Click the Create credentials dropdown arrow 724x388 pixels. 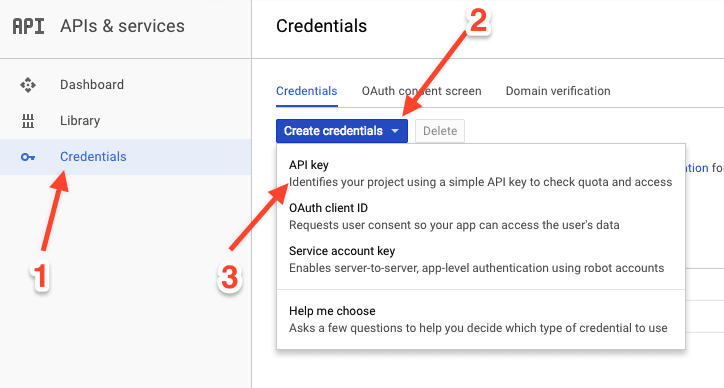tap(395, 131)
